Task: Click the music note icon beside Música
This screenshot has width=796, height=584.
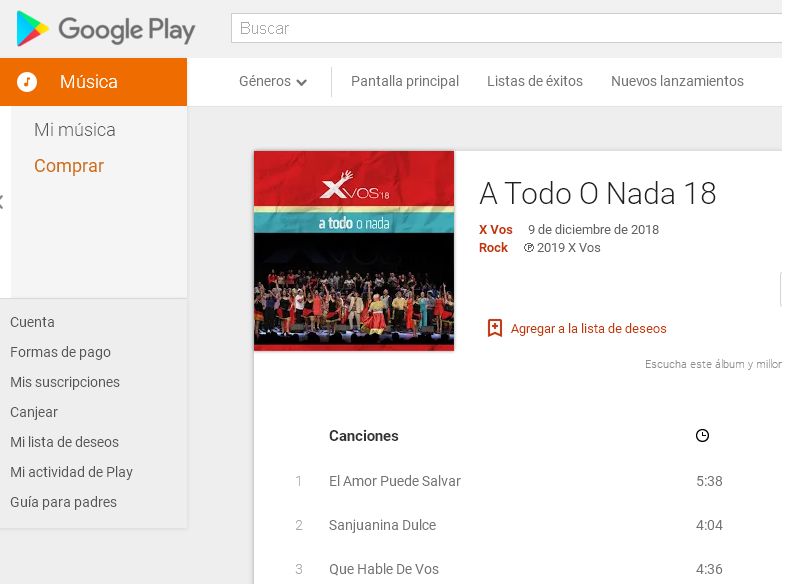Action: tap(28, 82)
